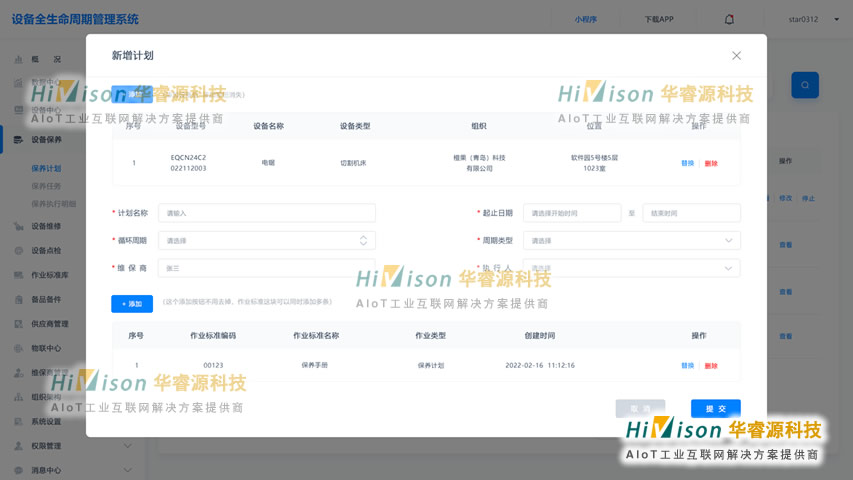Viewport: 853px width, 480px height.
Task: Click the 计划名称 input field
Action: [267, 213]
